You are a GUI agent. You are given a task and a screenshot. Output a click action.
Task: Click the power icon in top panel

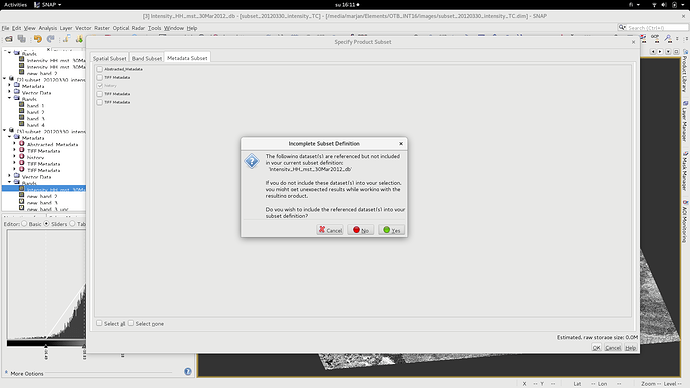(x=675, y=4)
